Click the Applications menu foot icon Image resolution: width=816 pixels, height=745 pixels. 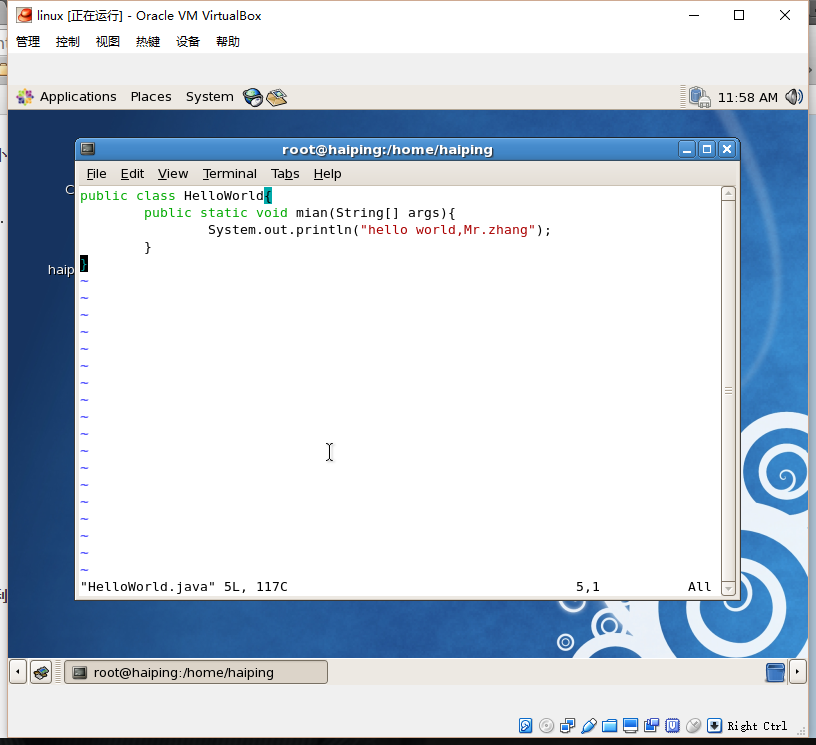[x=24, y=97]
